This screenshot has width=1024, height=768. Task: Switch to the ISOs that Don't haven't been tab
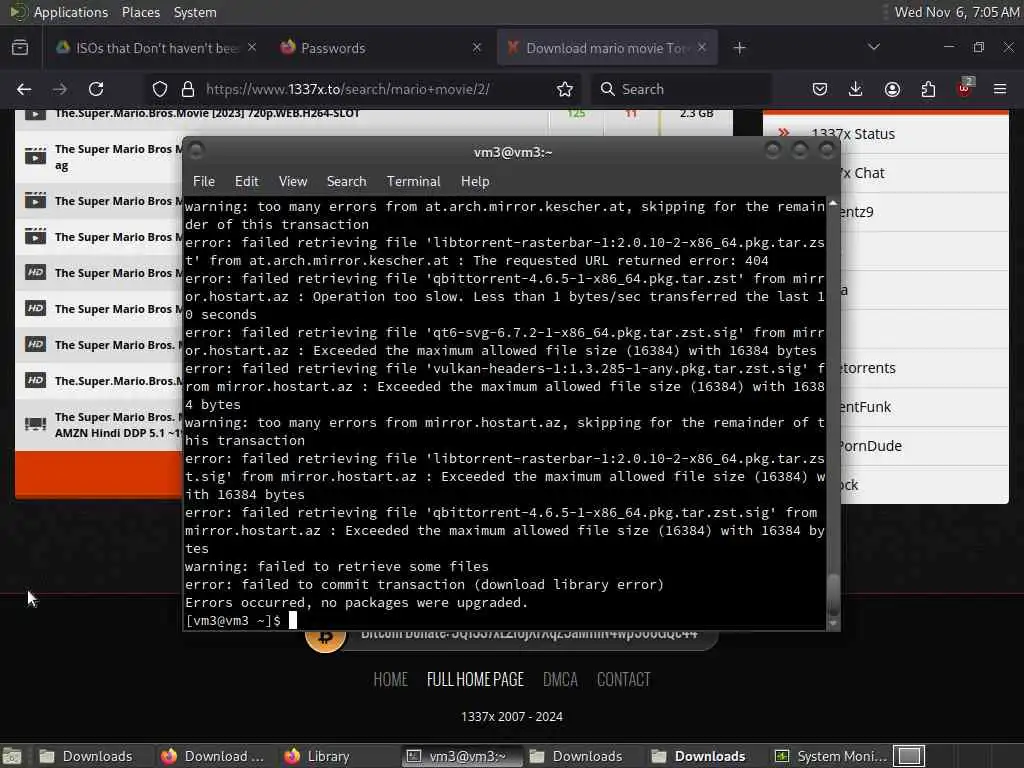155,48
